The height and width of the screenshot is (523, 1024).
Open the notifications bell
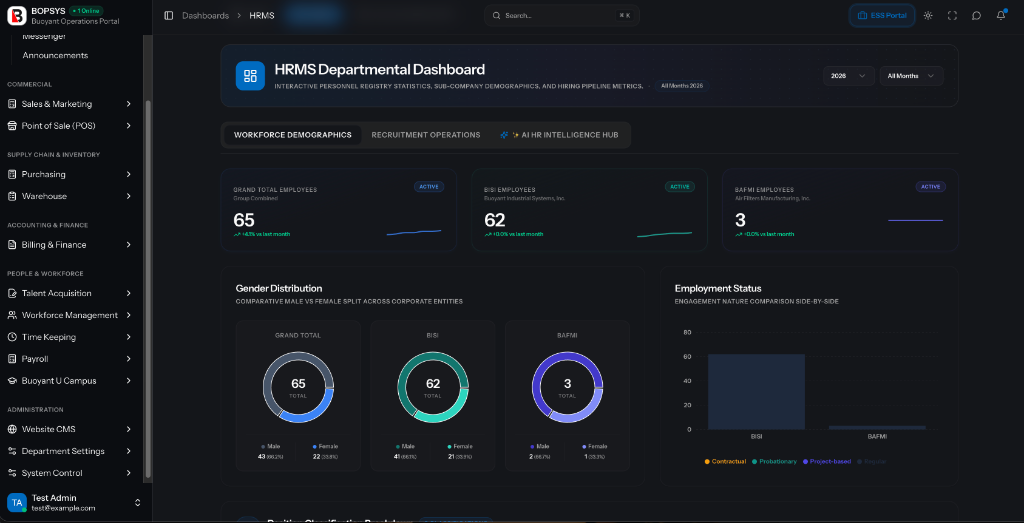tap(1000, 16)
